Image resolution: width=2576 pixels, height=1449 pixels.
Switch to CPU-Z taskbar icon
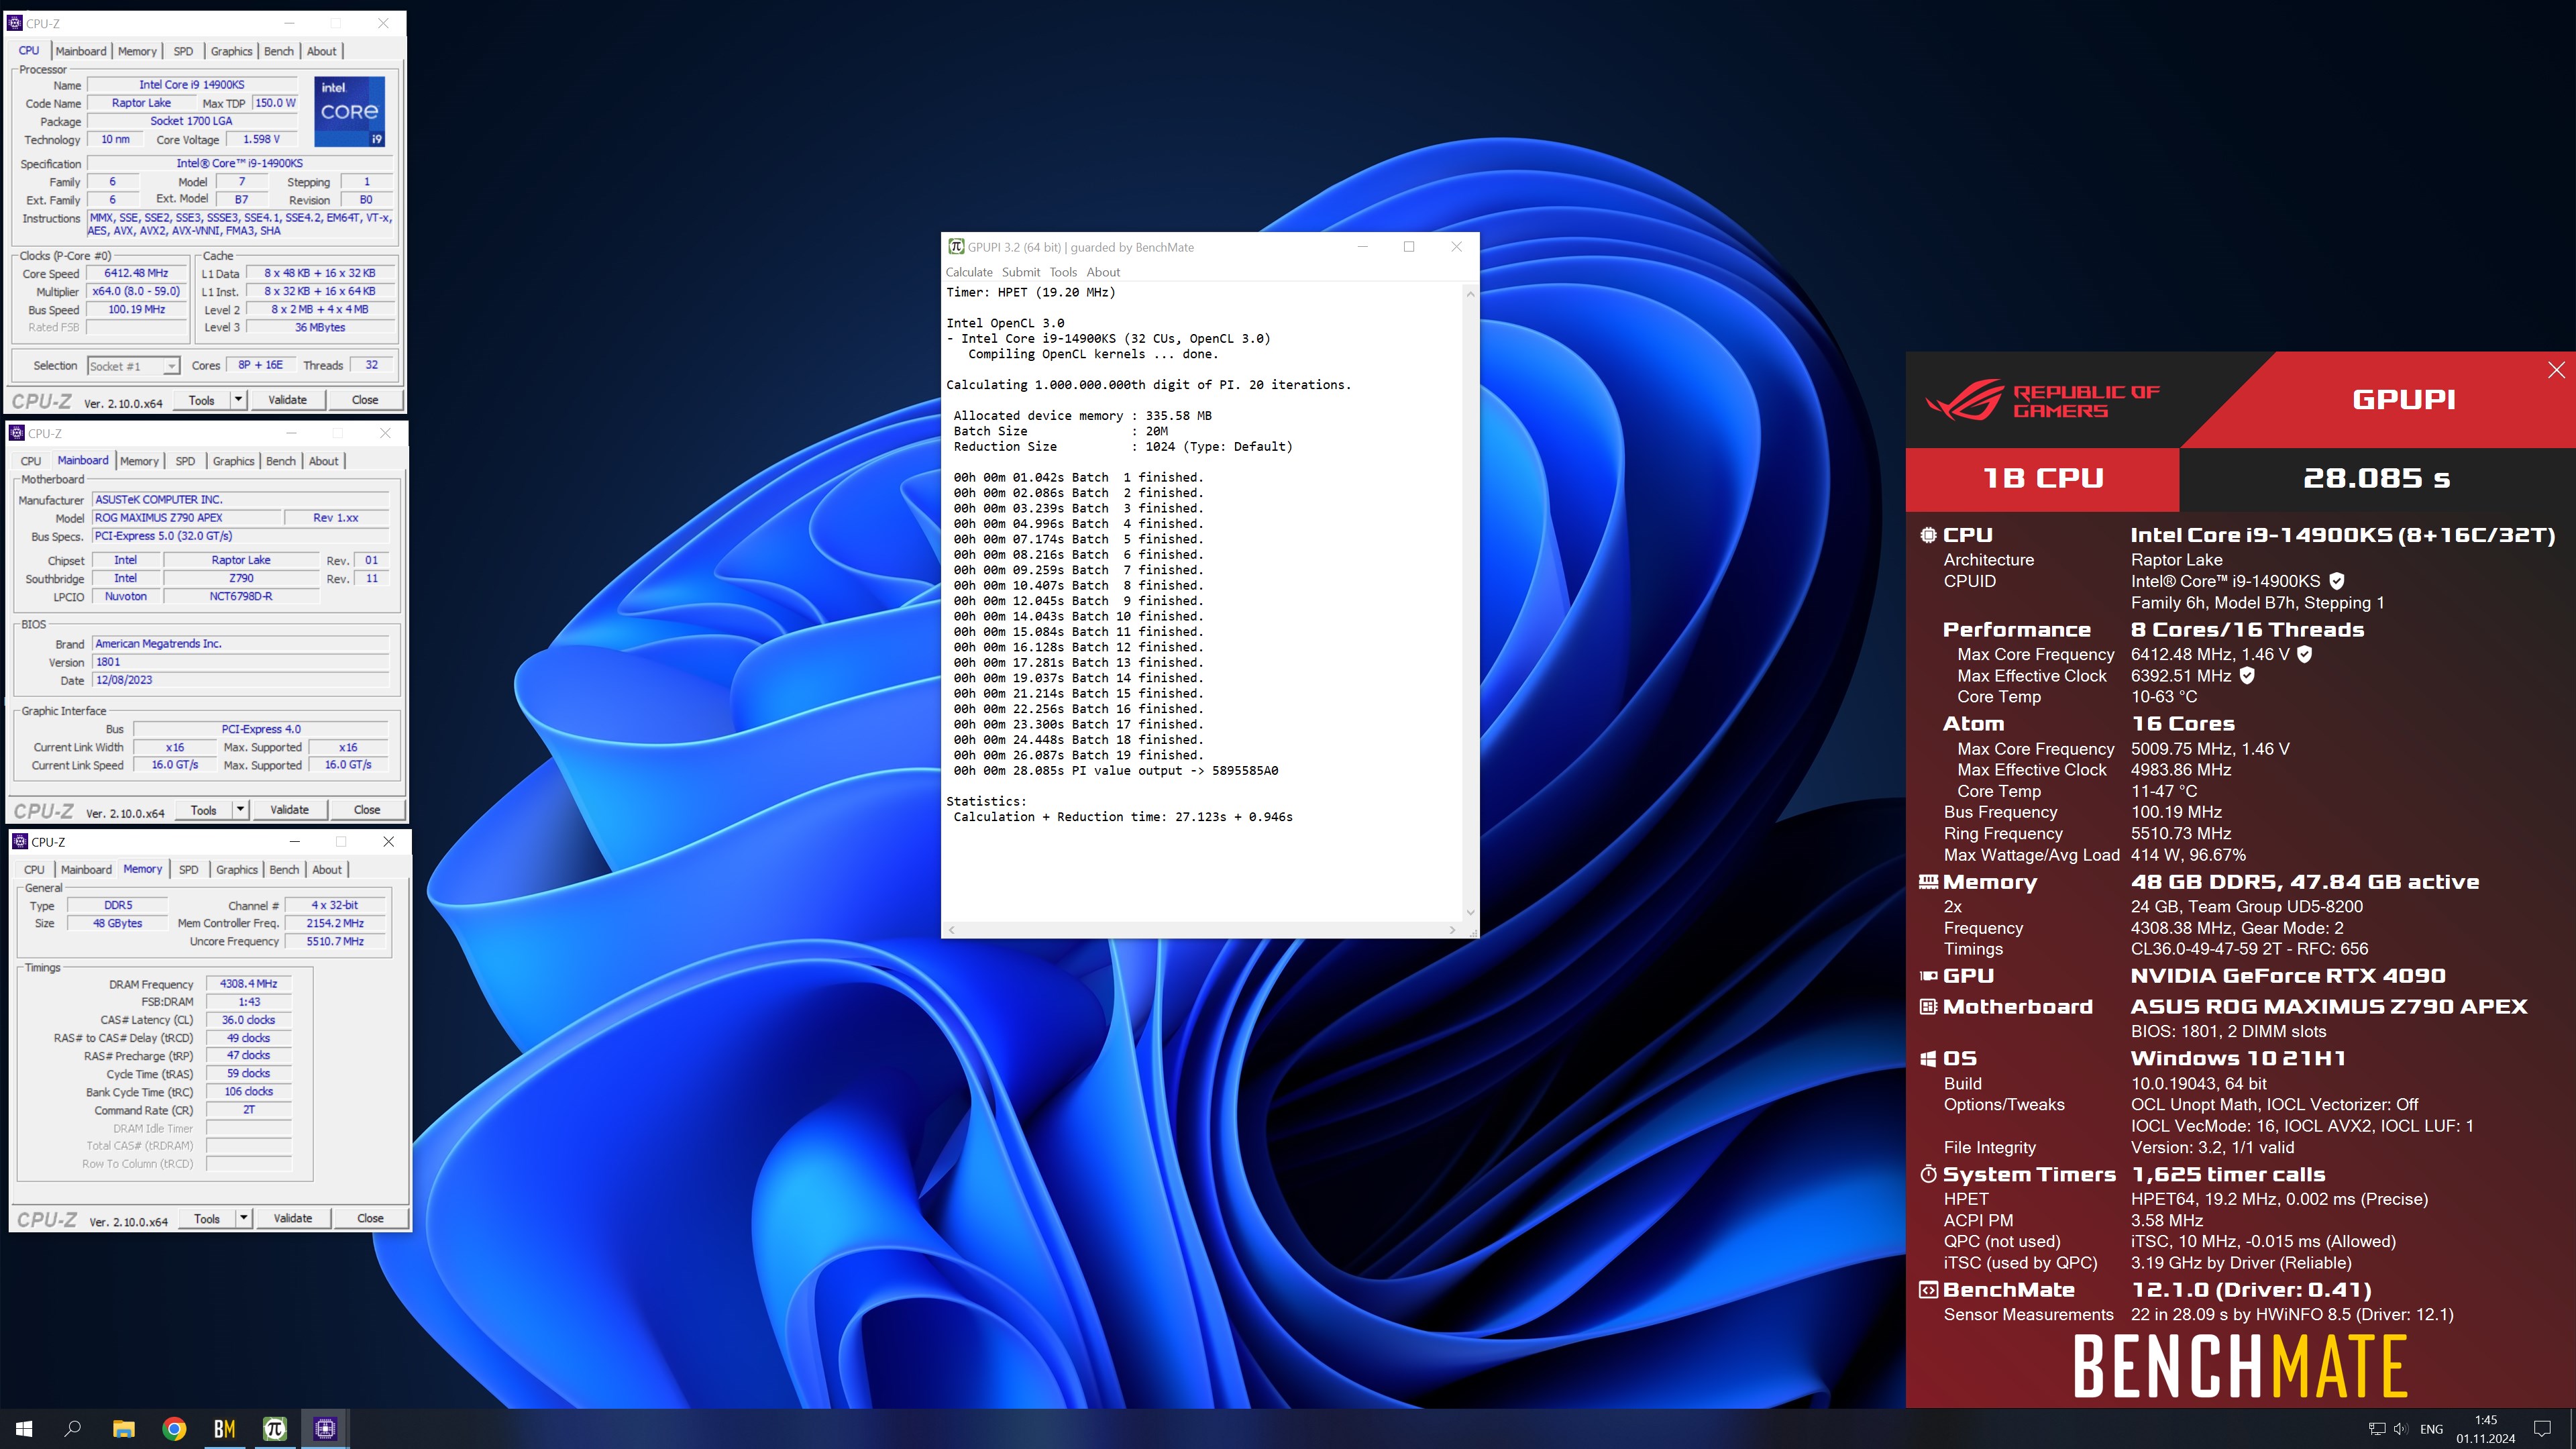tap(325, 1428)
